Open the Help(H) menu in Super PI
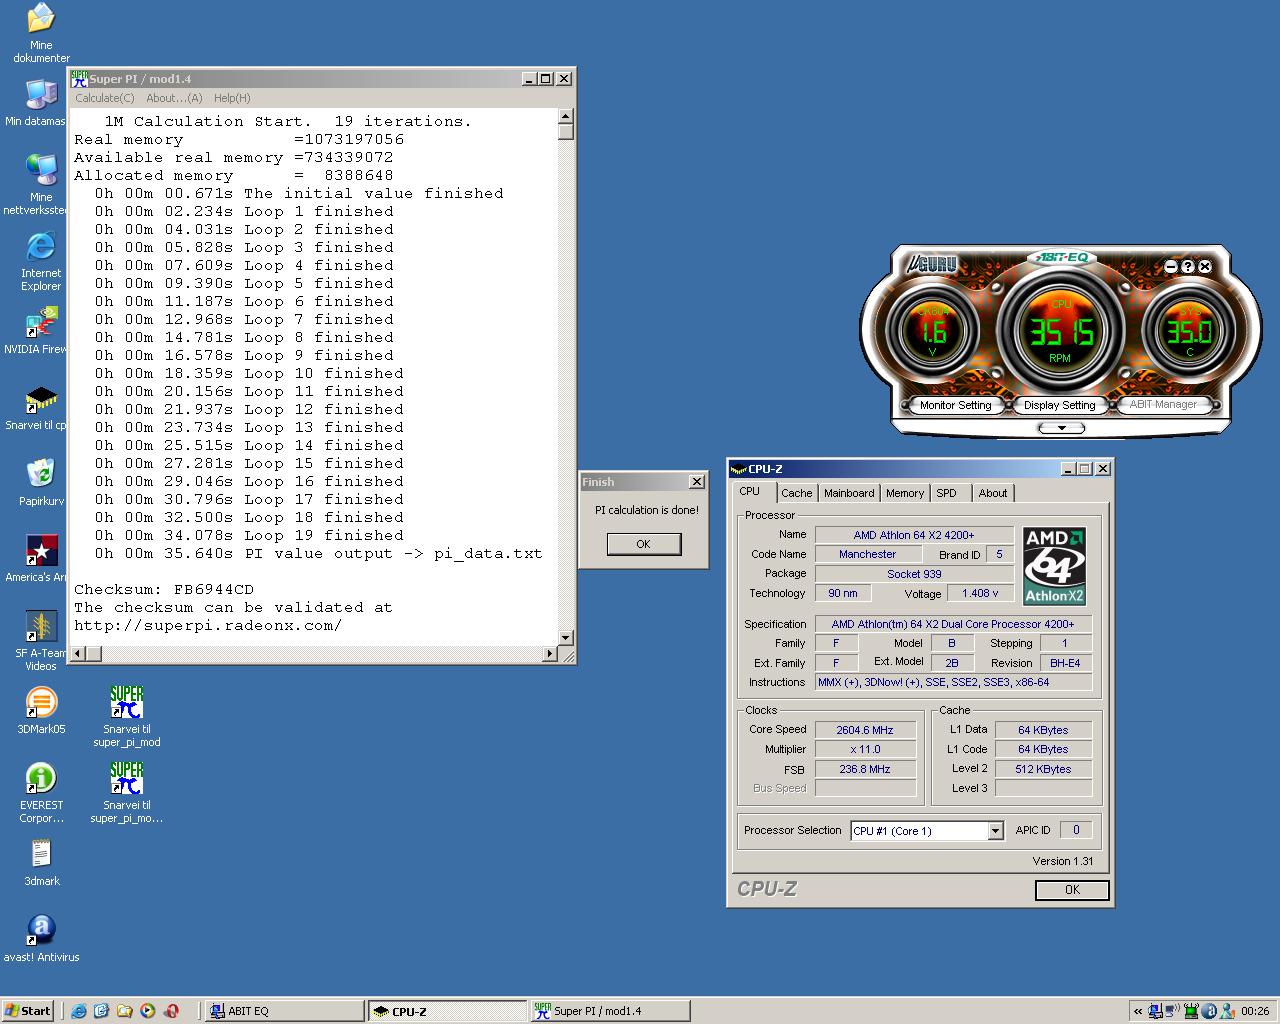Screen dimensions: 1280x1024 pyautogui.click(x=232, y=98)
